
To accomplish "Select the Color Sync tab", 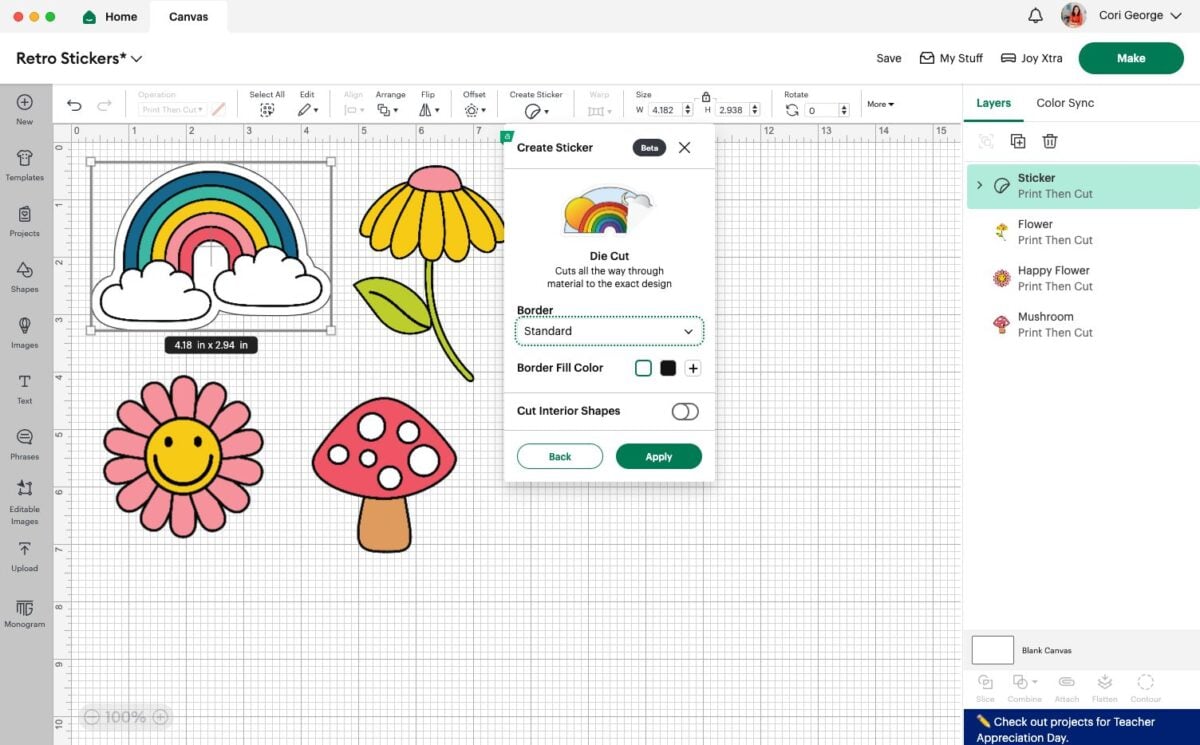I will tap(1065, 103).
